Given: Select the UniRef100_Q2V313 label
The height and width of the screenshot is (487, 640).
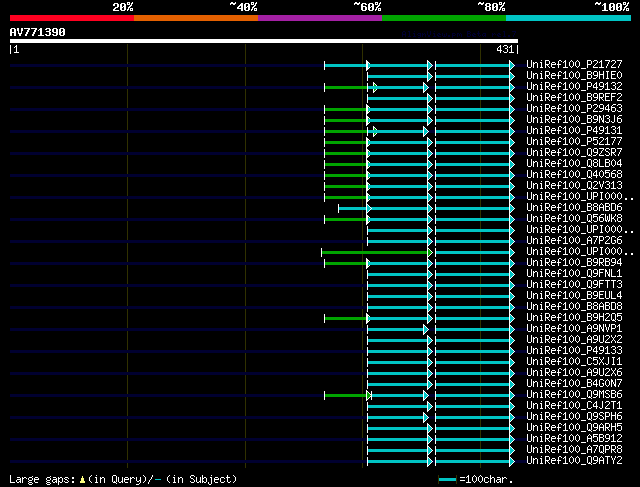Looking at the screenshot, I should [574, 186].
